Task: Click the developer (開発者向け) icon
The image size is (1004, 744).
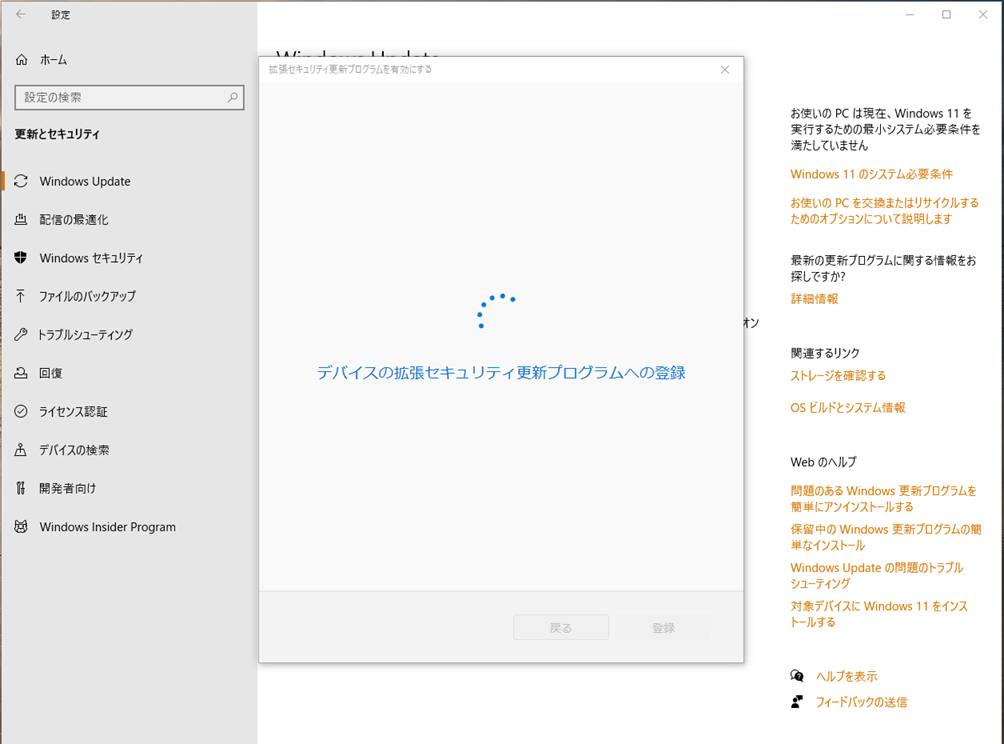Action: tap(21, 488)
